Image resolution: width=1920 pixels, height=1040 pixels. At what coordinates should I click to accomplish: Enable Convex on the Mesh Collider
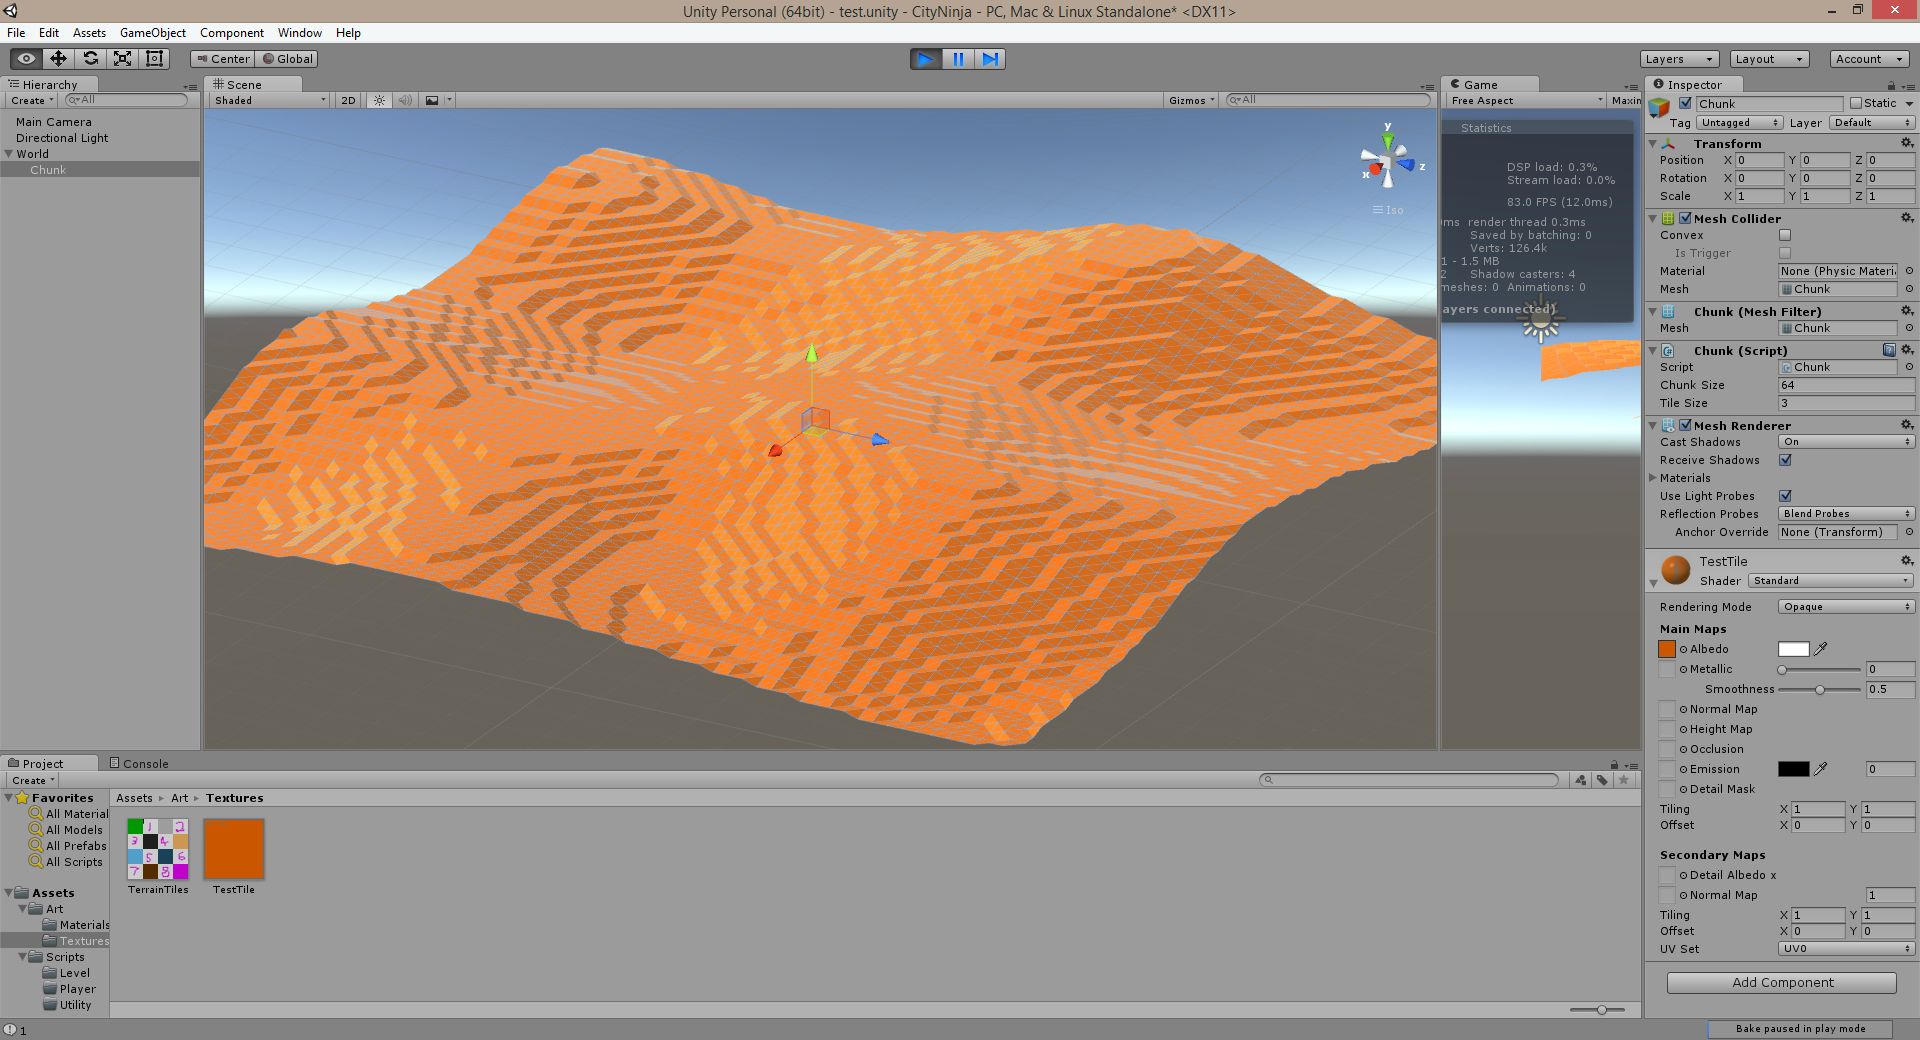tap(1785, 235)
